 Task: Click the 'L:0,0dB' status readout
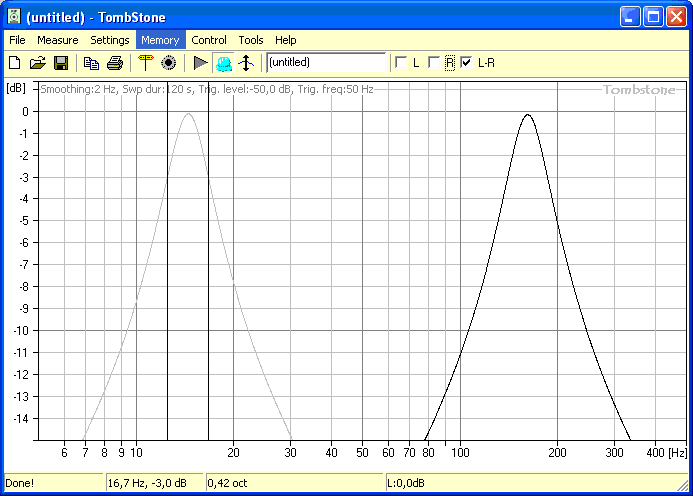[406, 483]
